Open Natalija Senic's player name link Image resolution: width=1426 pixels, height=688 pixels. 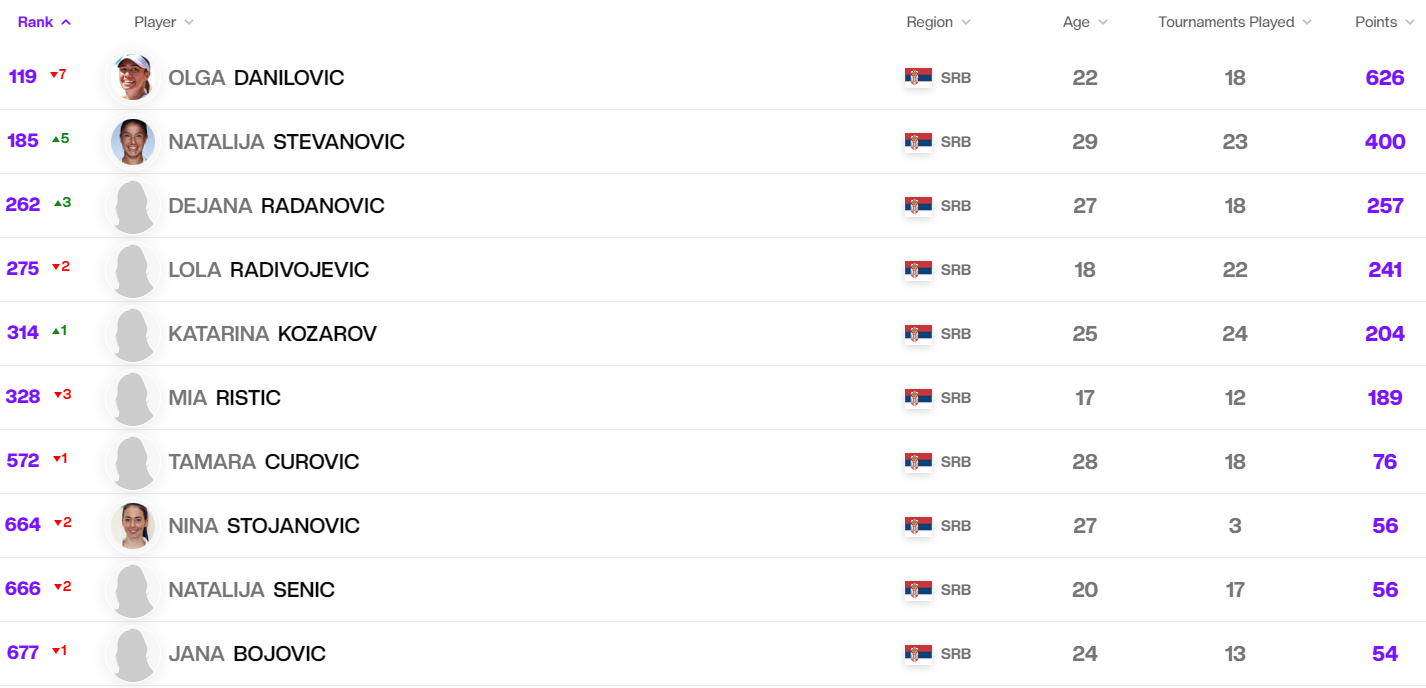251,590
